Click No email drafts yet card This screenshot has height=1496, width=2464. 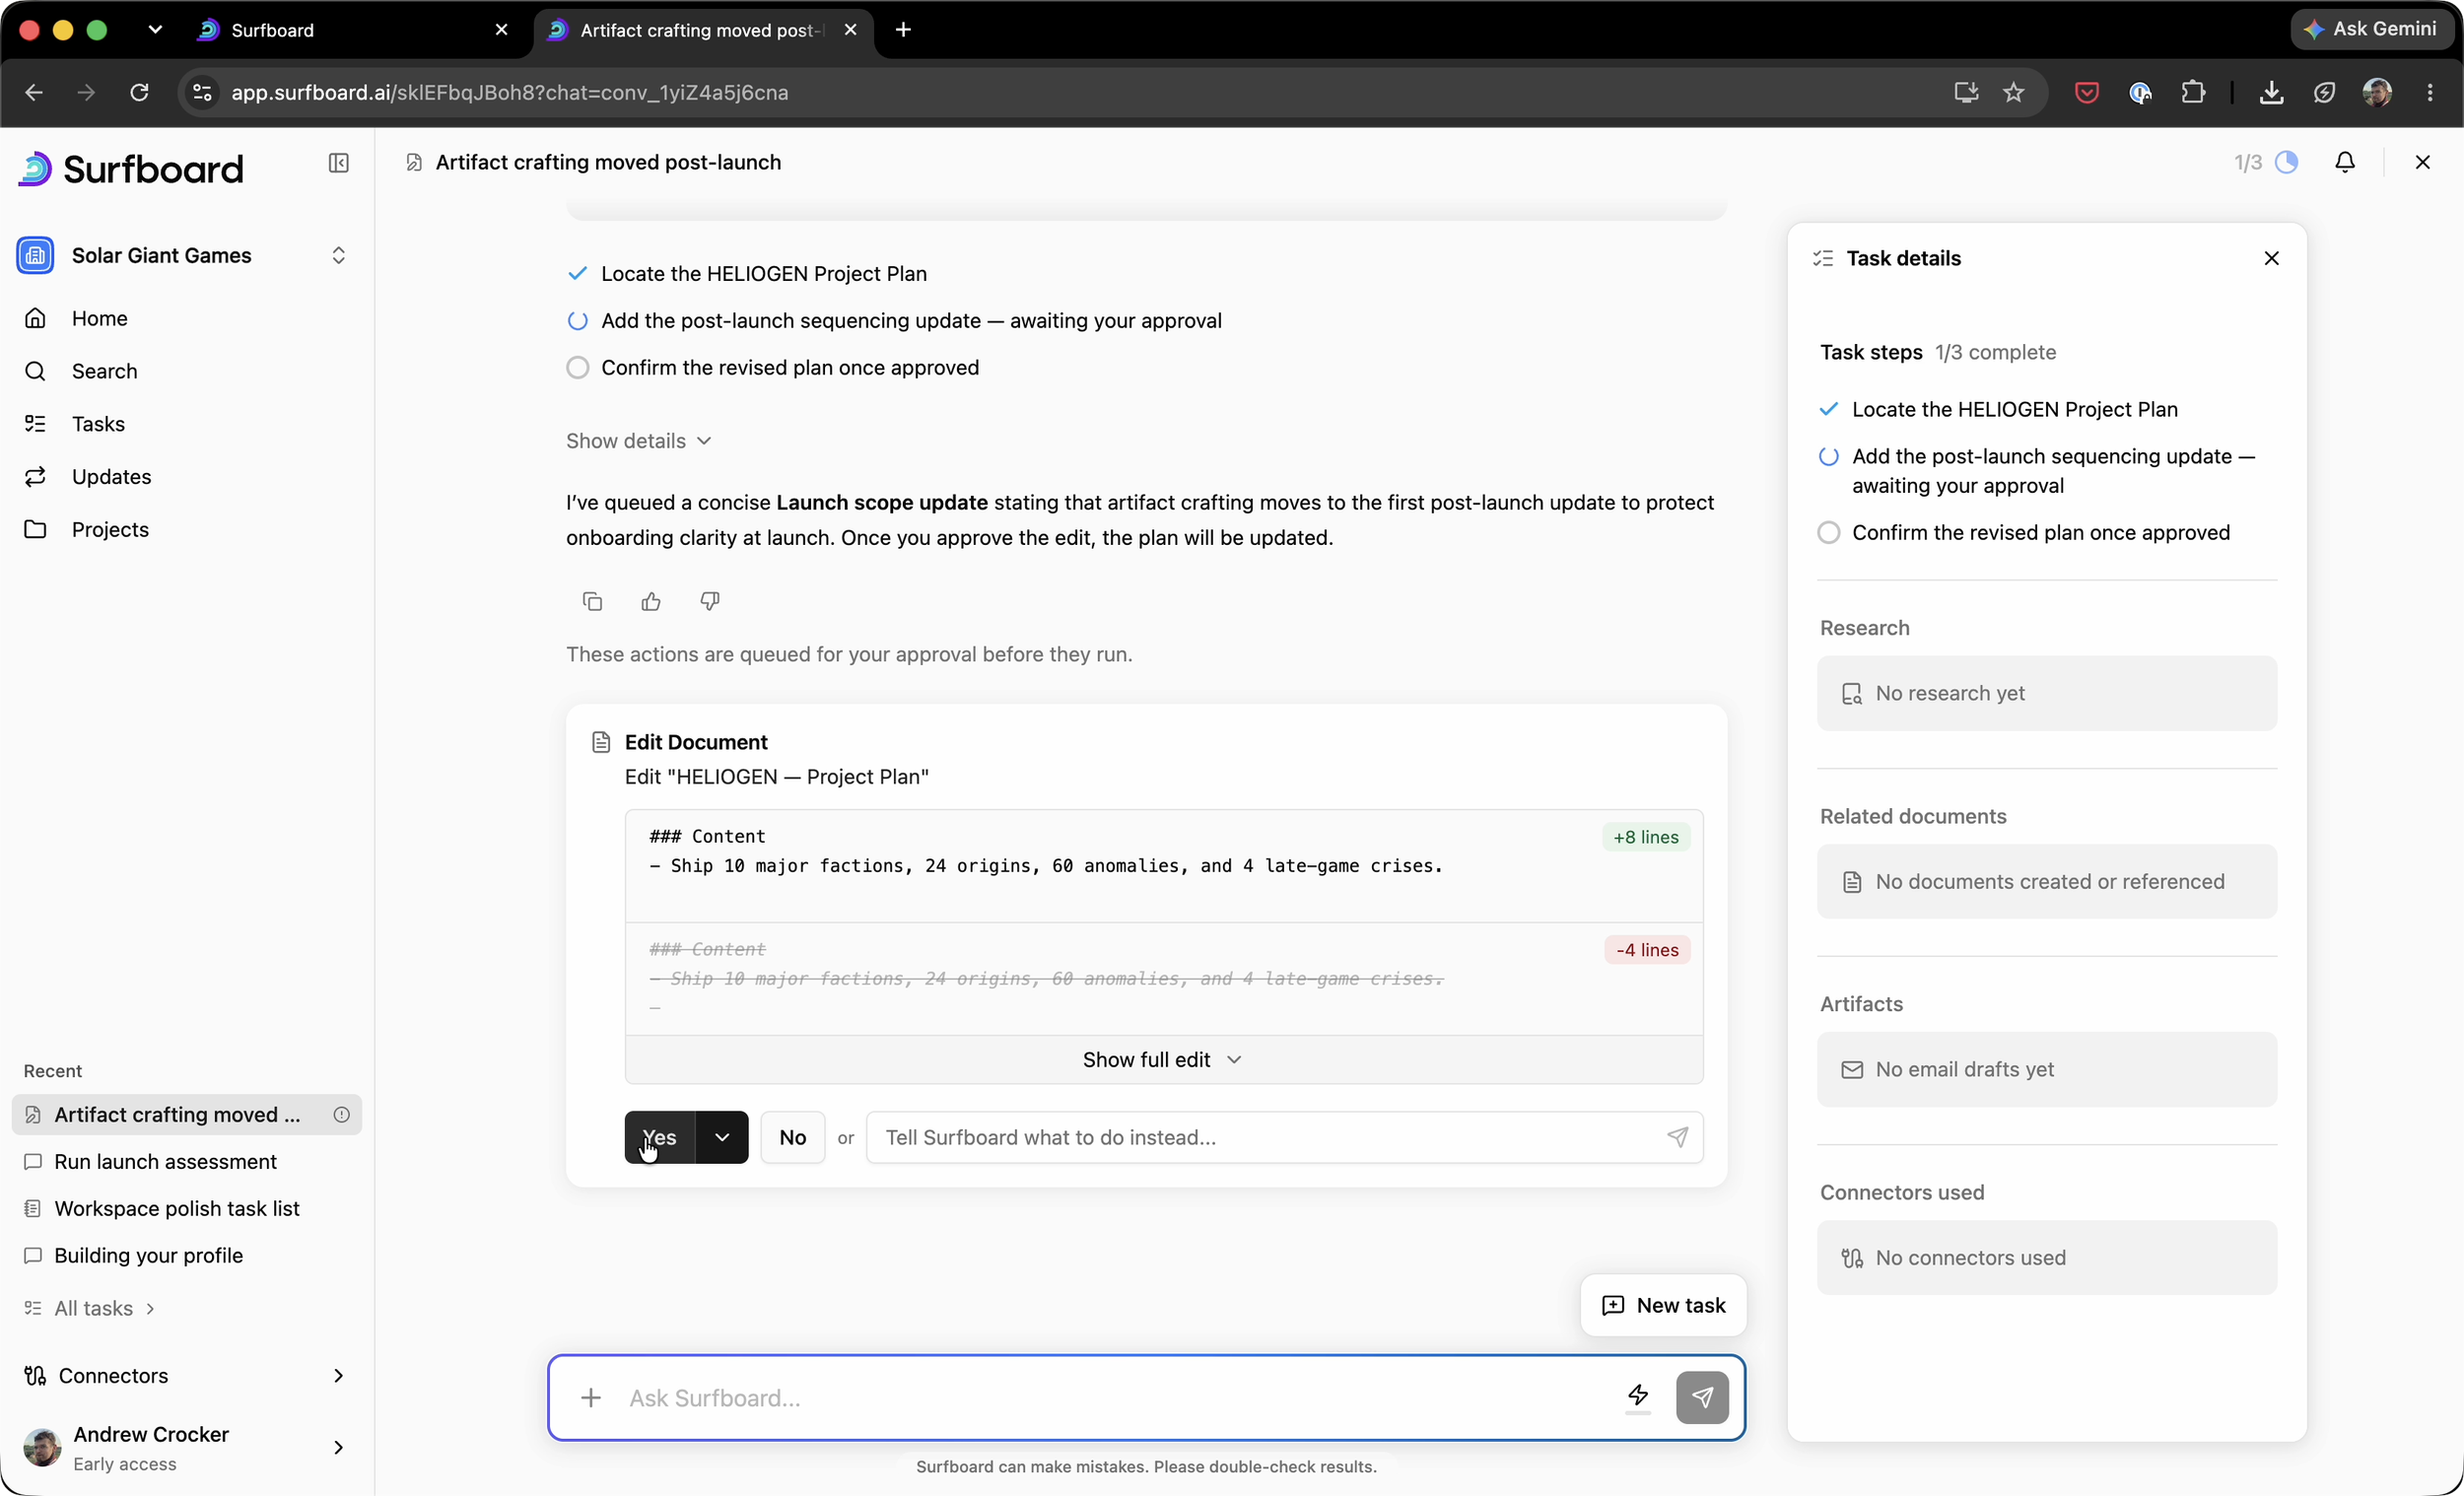click(2047, 1069)
